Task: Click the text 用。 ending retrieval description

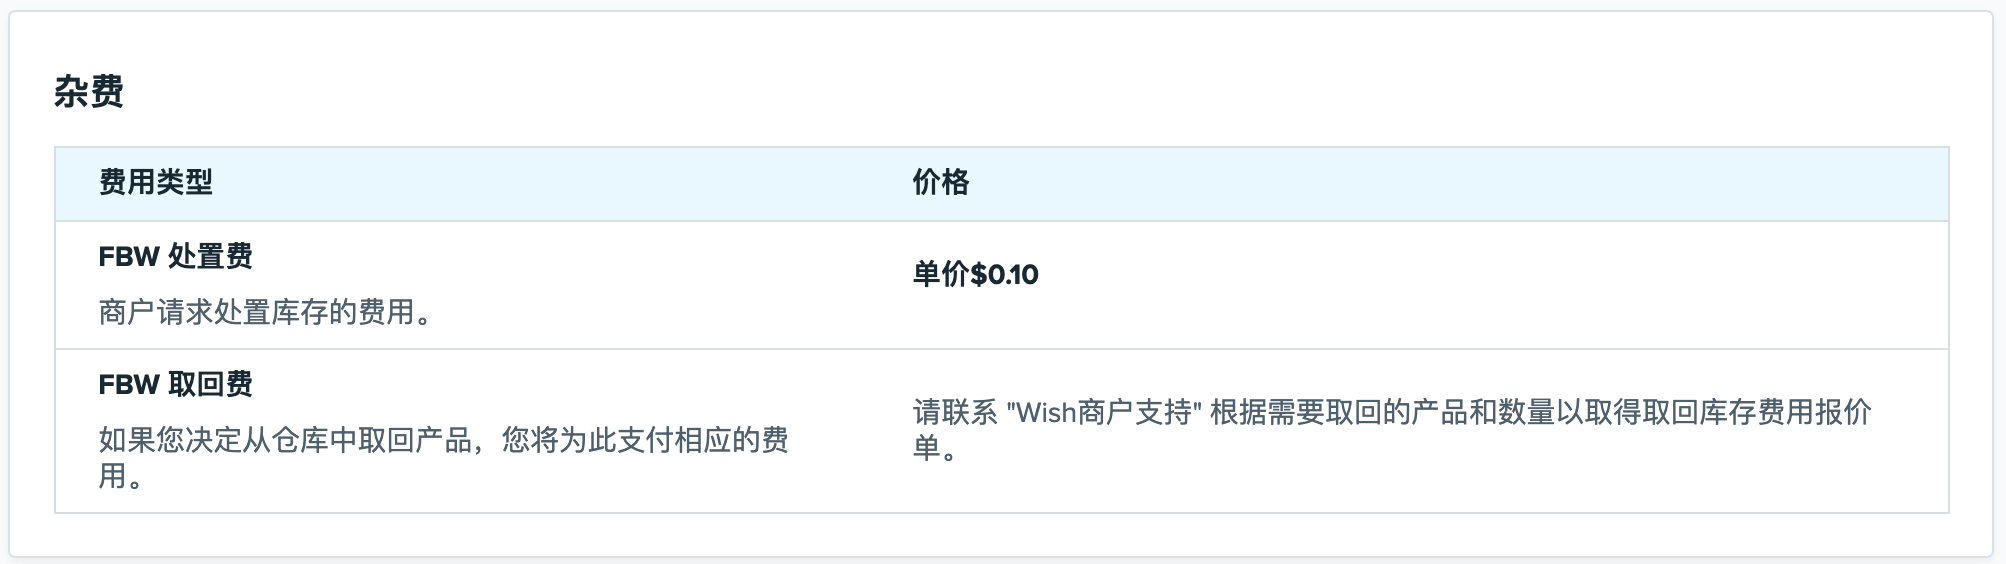Action: point(121,476)
